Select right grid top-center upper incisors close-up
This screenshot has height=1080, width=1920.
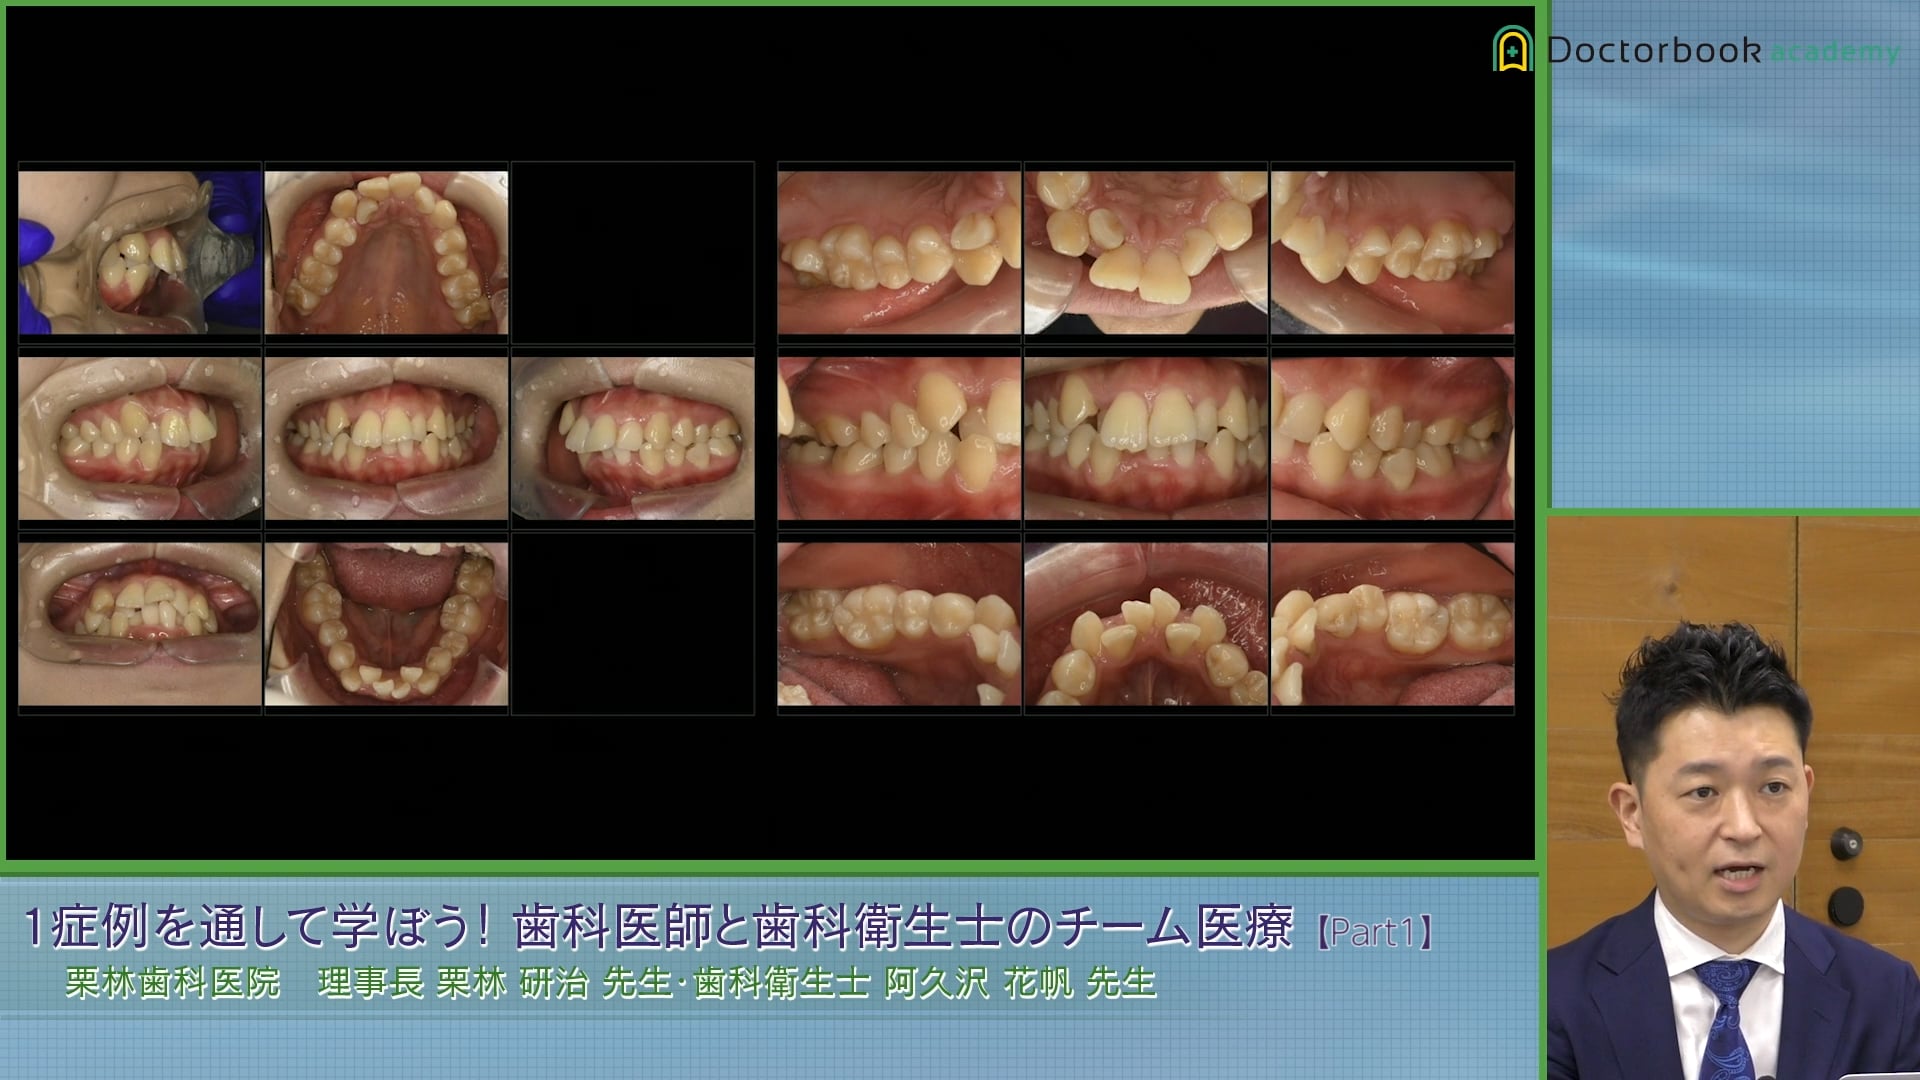[1146, 252]
